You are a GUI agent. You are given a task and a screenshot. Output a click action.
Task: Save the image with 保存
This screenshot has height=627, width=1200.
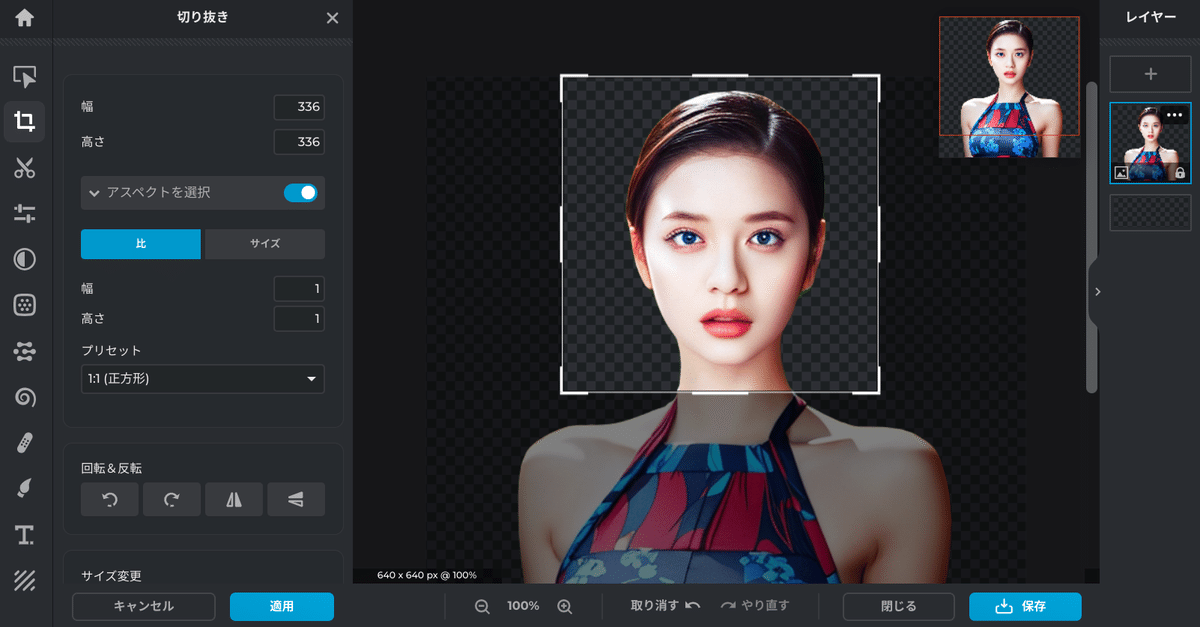pos(1025,607)
